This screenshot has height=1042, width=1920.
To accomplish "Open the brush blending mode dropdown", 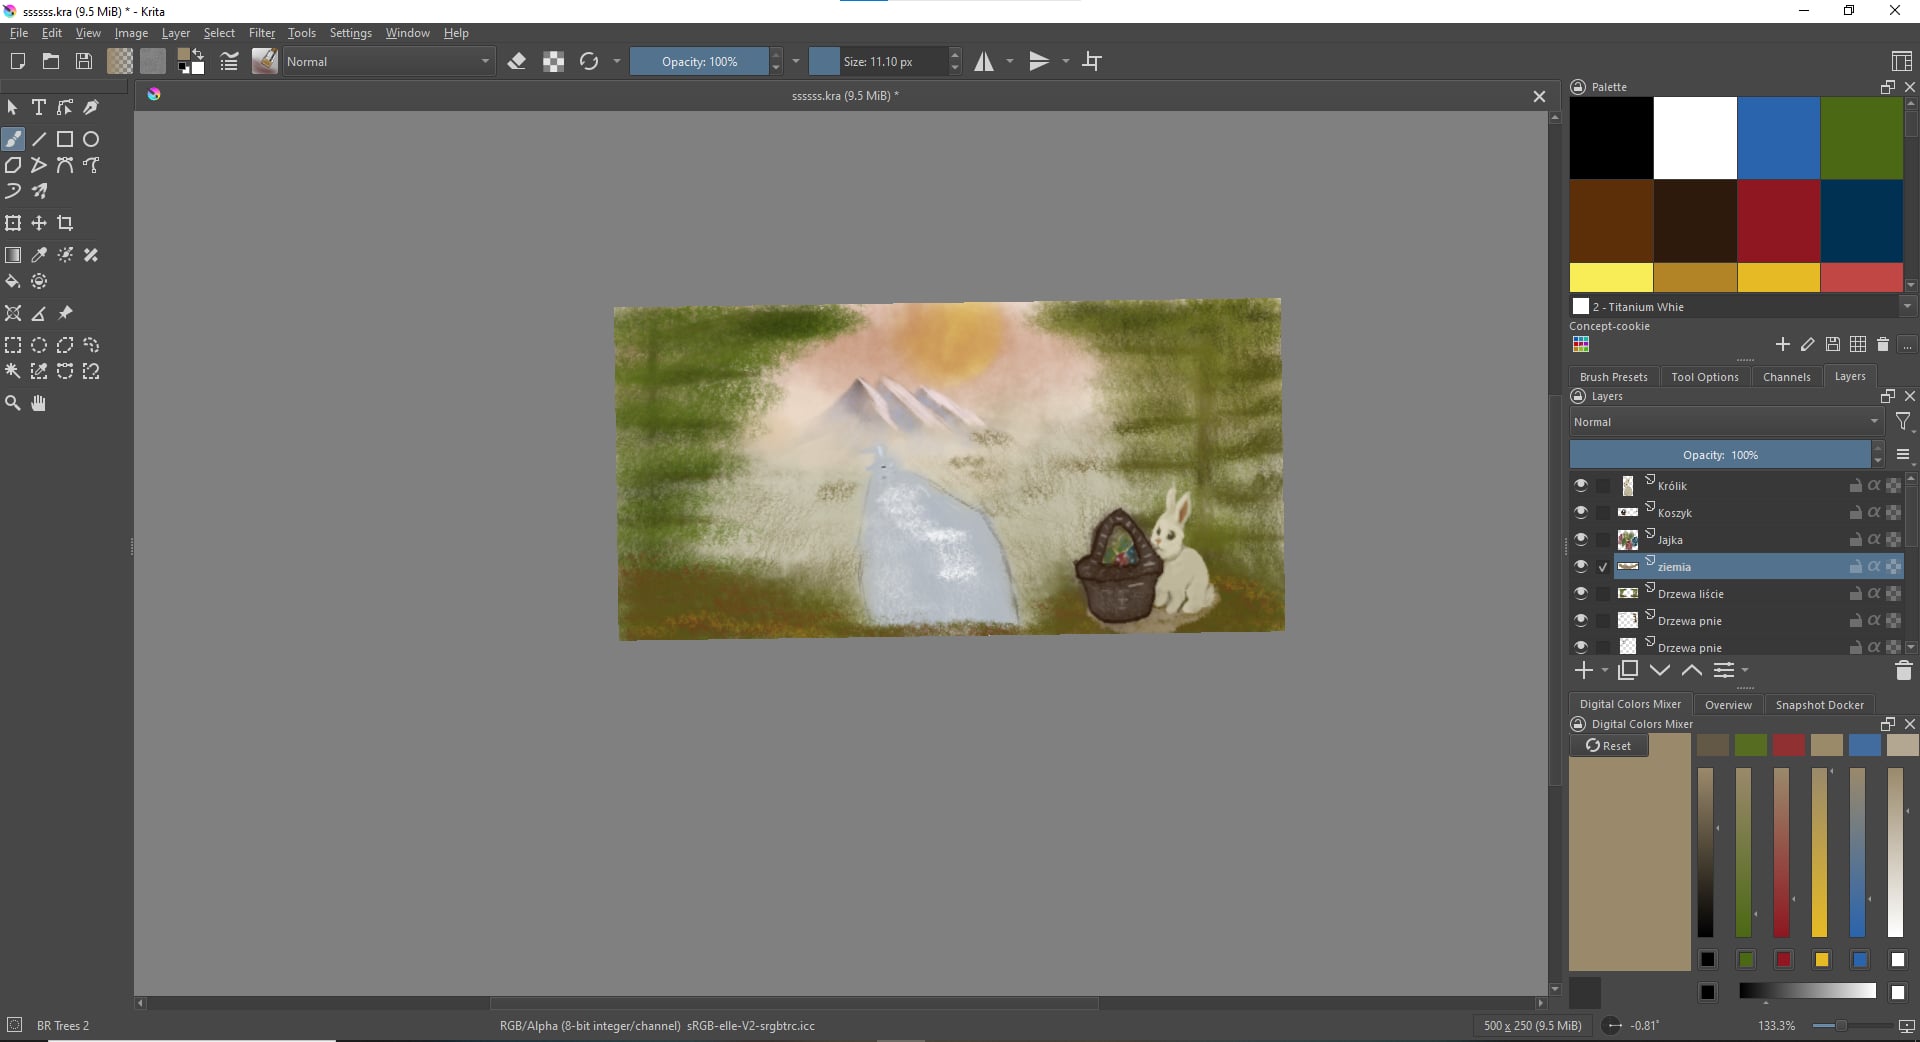I will pos(388,62).
